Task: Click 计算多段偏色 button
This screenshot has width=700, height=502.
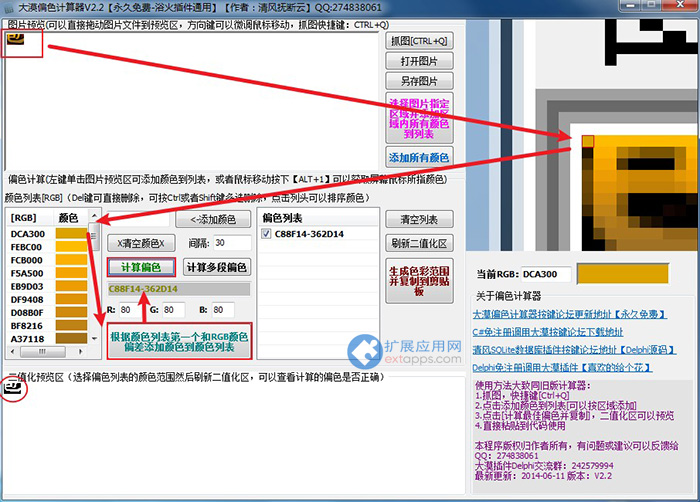Action: point(217,267)
